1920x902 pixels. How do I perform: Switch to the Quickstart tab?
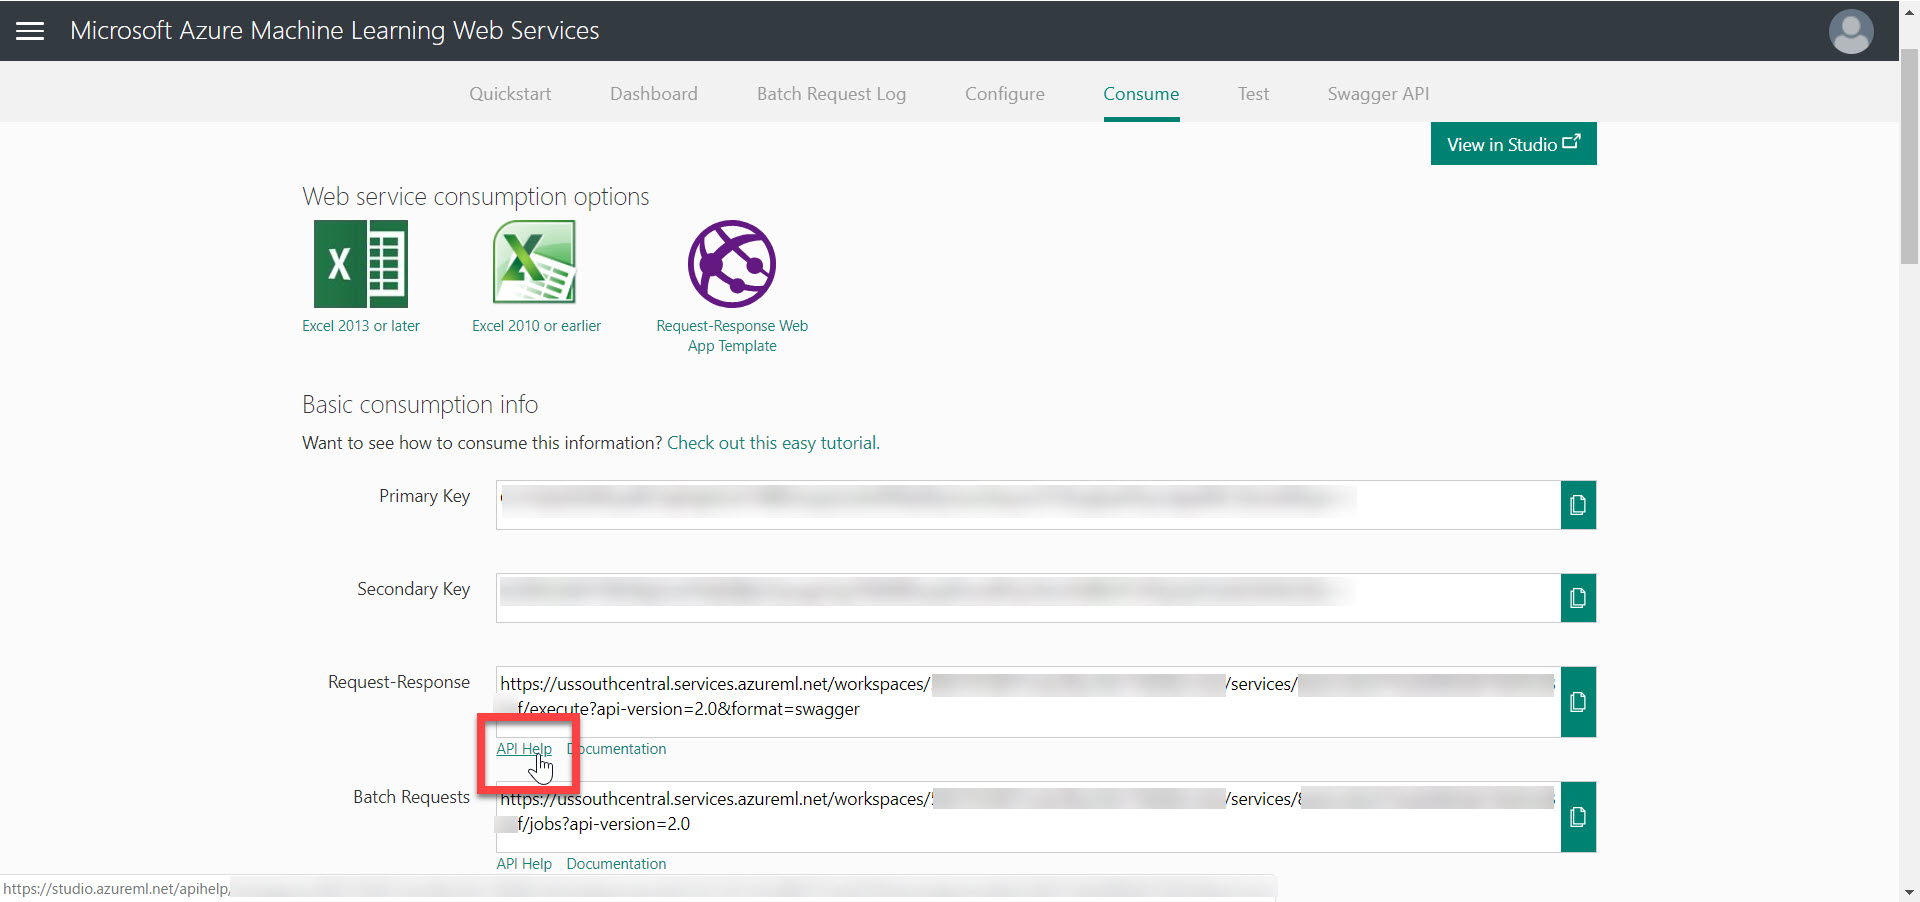pyautogui.click(x=510, y=94)
